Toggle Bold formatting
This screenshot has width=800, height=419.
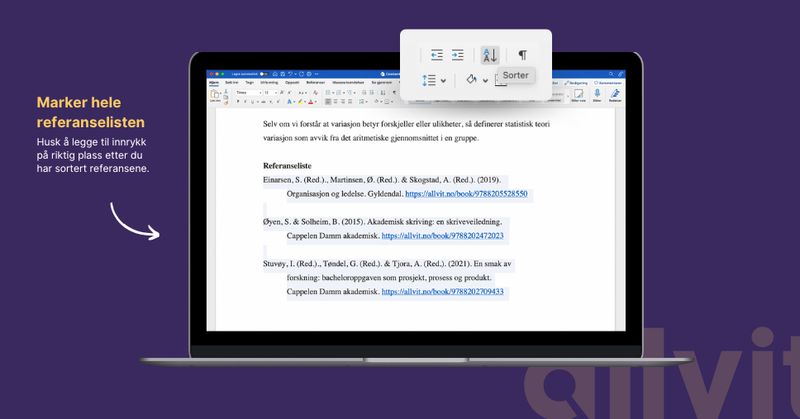coord(238,102)
